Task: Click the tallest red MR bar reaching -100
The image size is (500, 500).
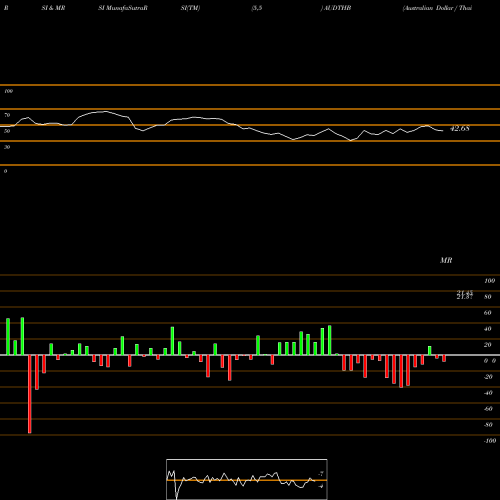Action: point(30,394)
